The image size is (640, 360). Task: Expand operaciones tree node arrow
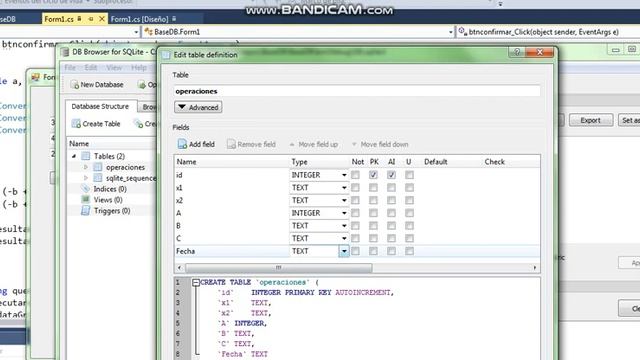coord(86,167)
